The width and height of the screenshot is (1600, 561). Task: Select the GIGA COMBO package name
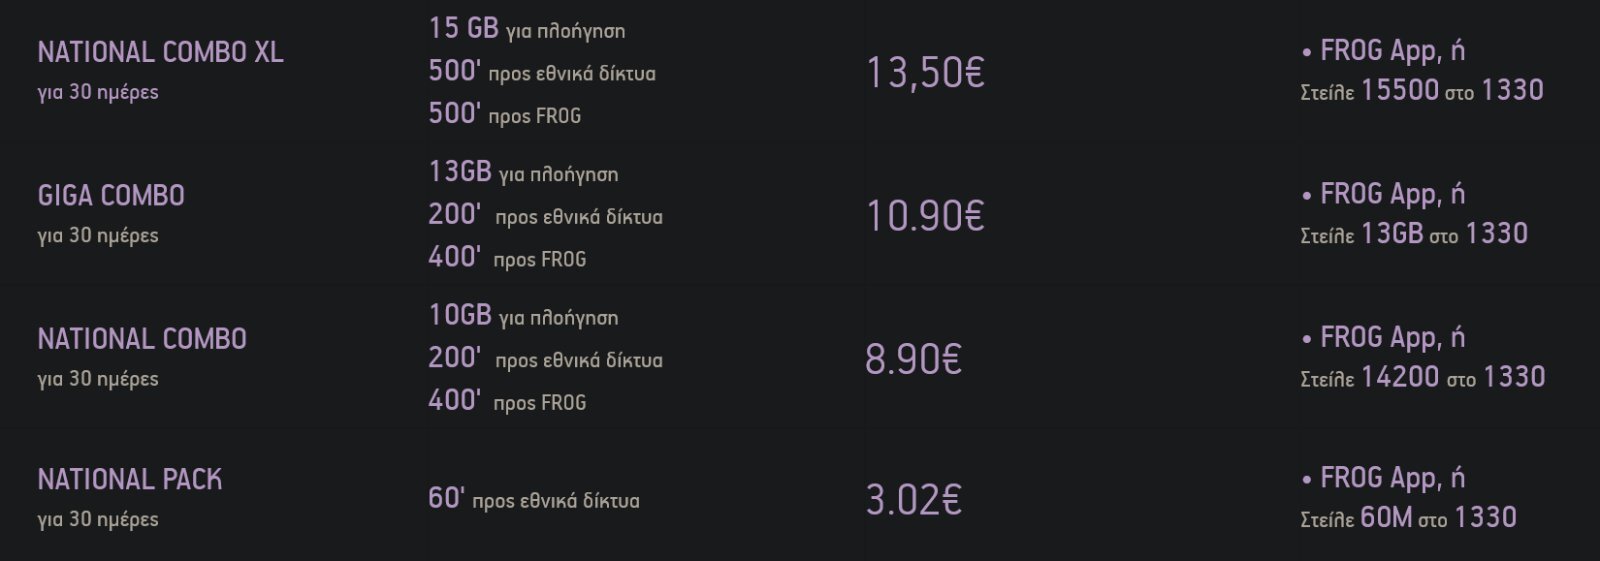(x=111, y=195)
